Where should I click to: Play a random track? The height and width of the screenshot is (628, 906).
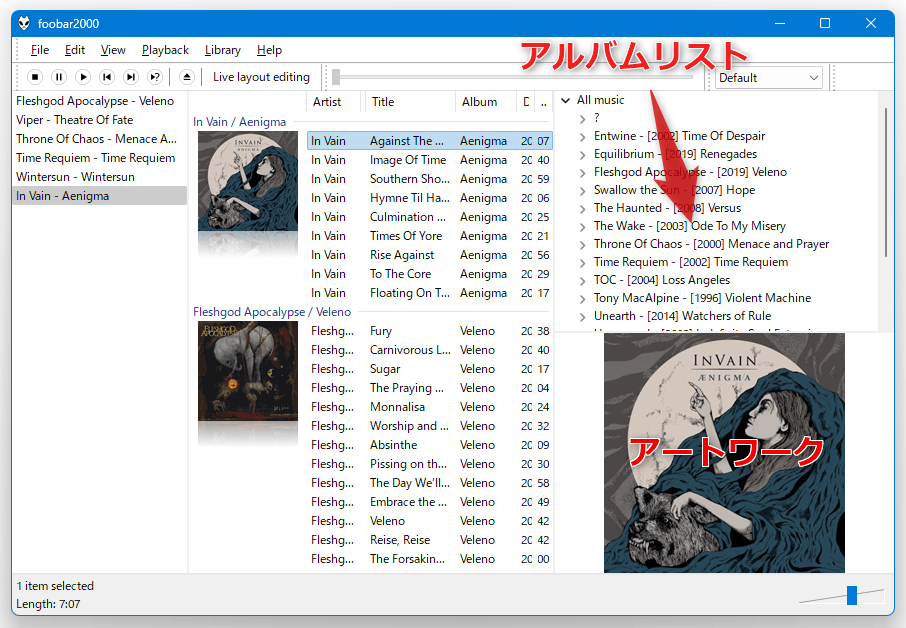coord(155,77)
